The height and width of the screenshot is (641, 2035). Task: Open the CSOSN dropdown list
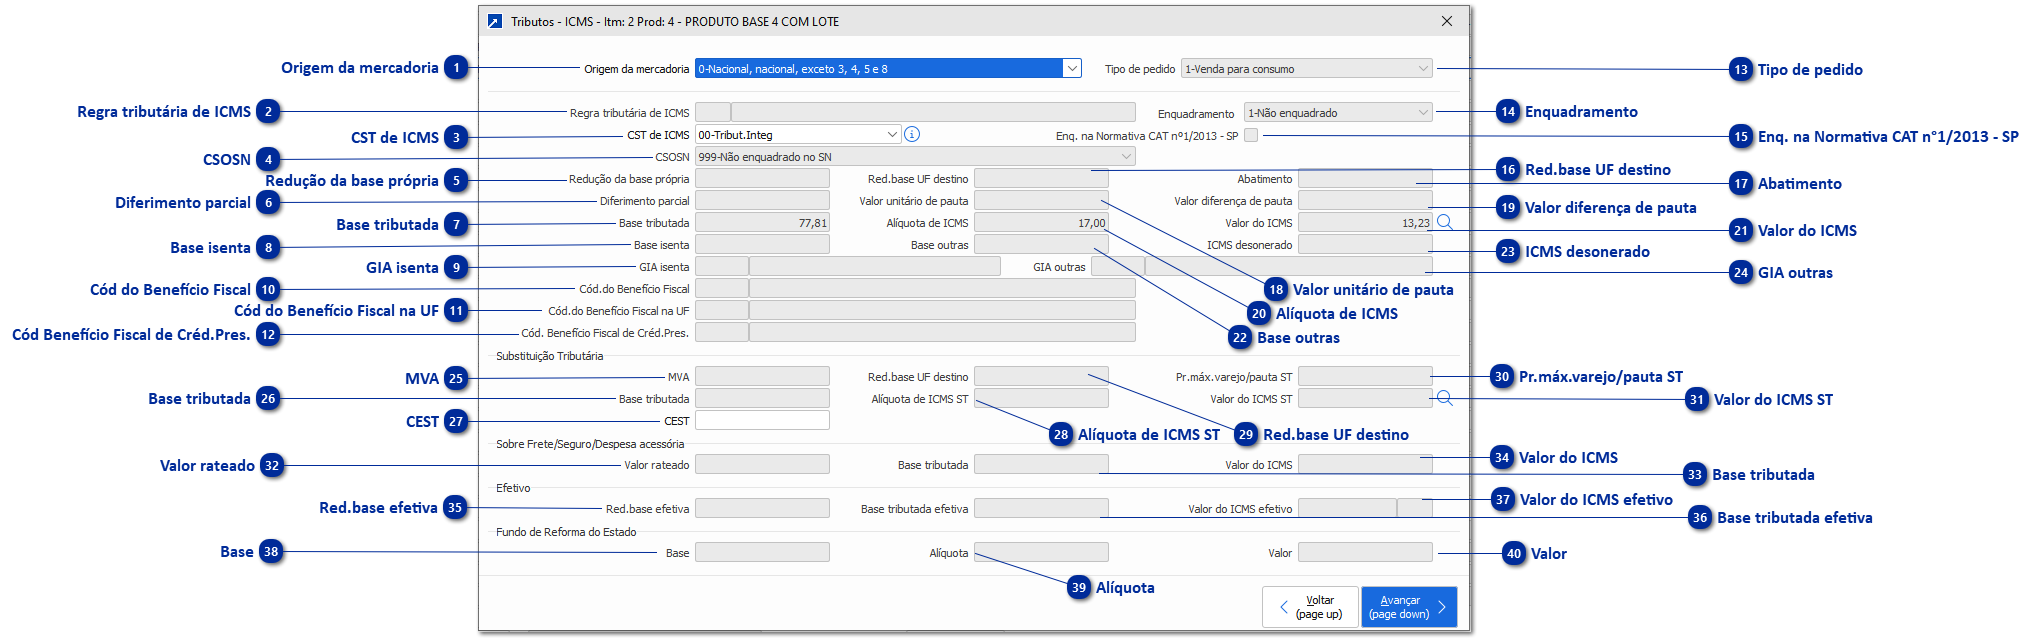pyautogui.click(x=1126, y=157)
